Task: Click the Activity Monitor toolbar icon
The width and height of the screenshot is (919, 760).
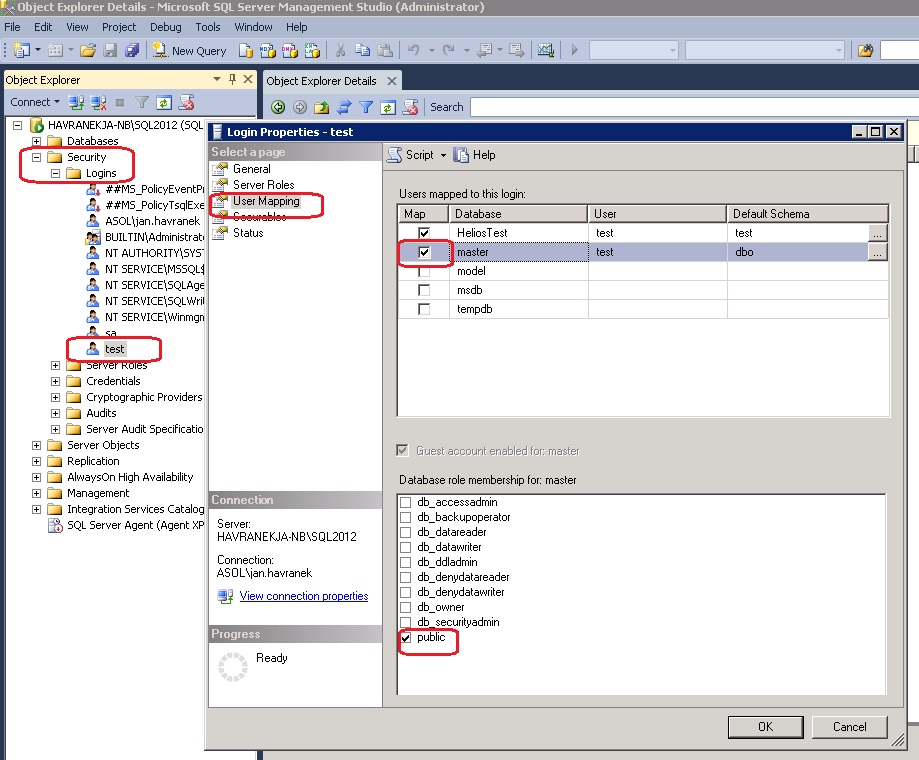Action: pyautogui.click(x=545, y=50)
